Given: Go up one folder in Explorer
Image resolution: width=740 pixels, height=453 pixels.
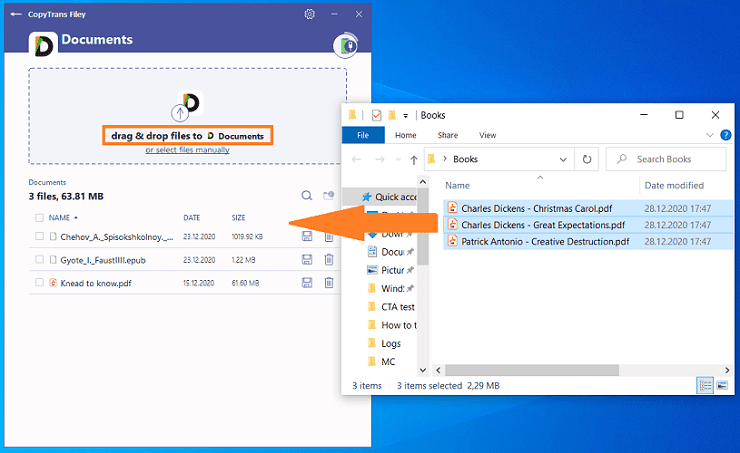Looking at the screenshot, I should click(414, 160).
